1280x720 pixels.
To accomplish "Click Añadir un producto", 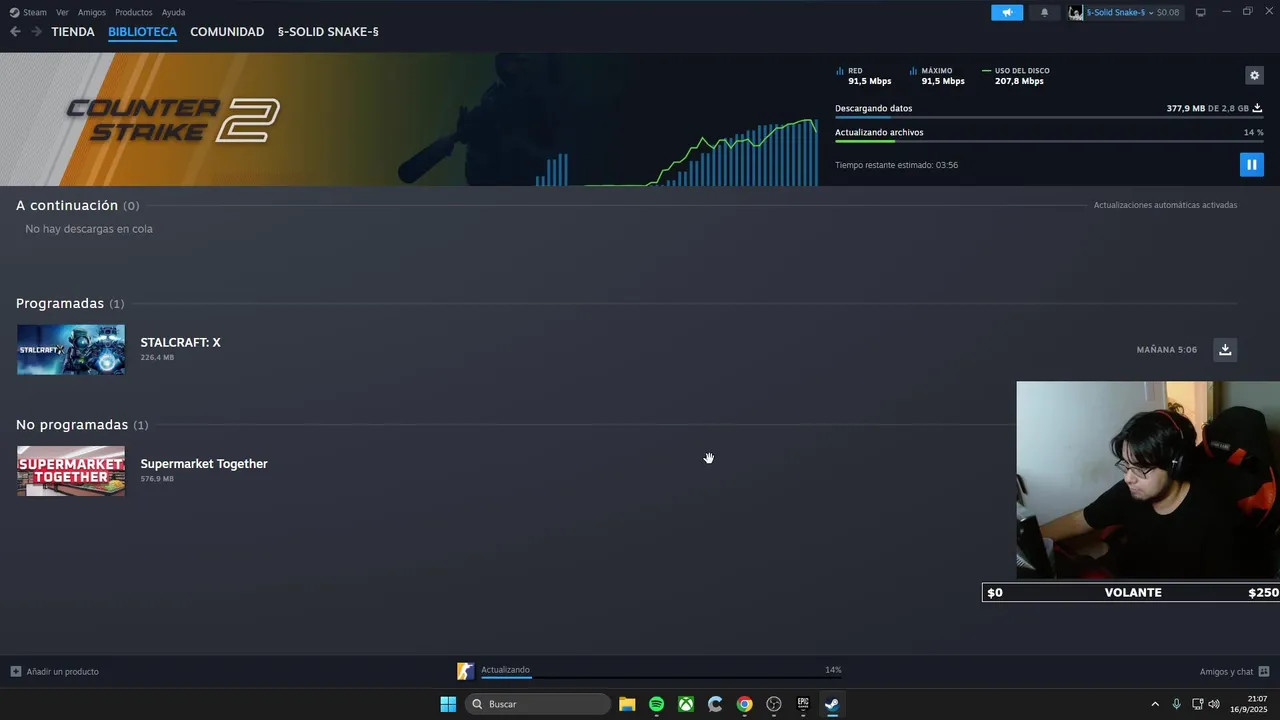I will tap(62, 671).
